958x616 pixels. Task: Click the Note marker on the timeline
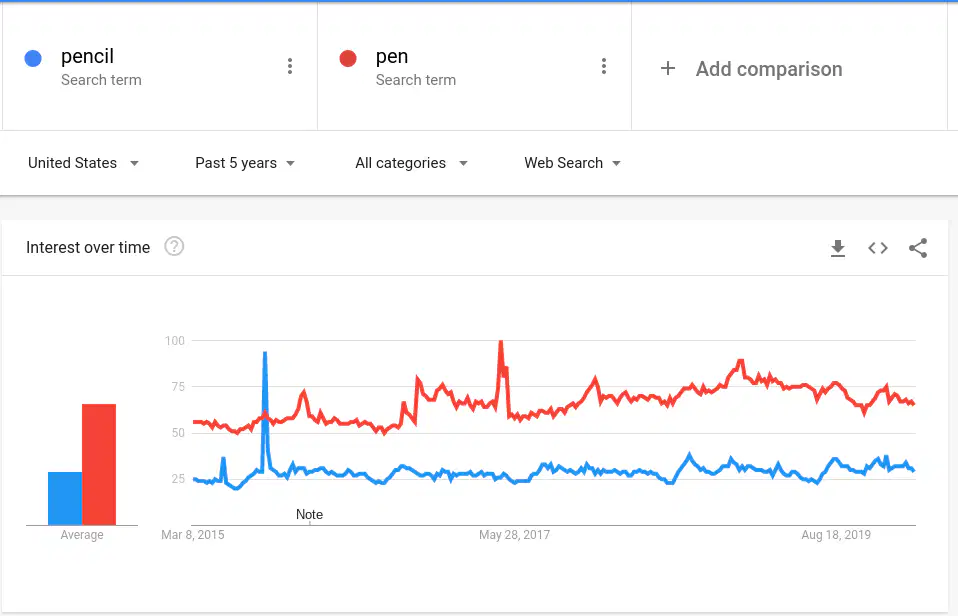309,515
